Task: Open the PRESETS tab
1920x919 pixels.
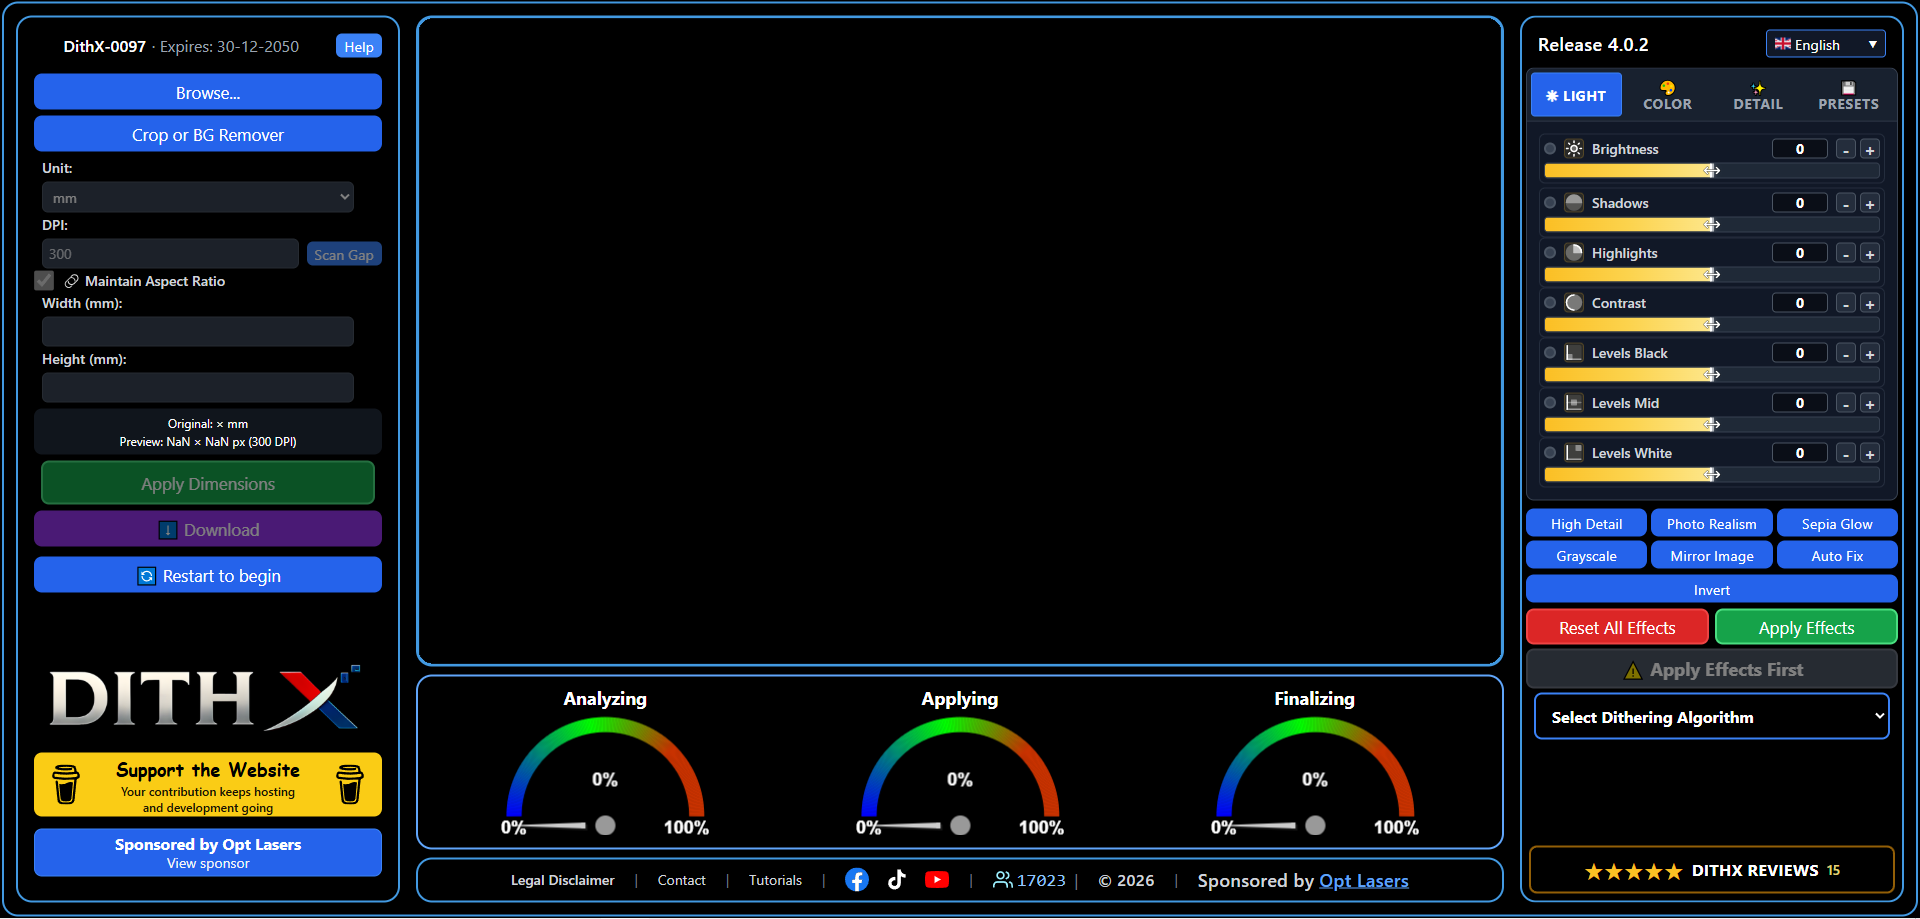Action: 1848,95
